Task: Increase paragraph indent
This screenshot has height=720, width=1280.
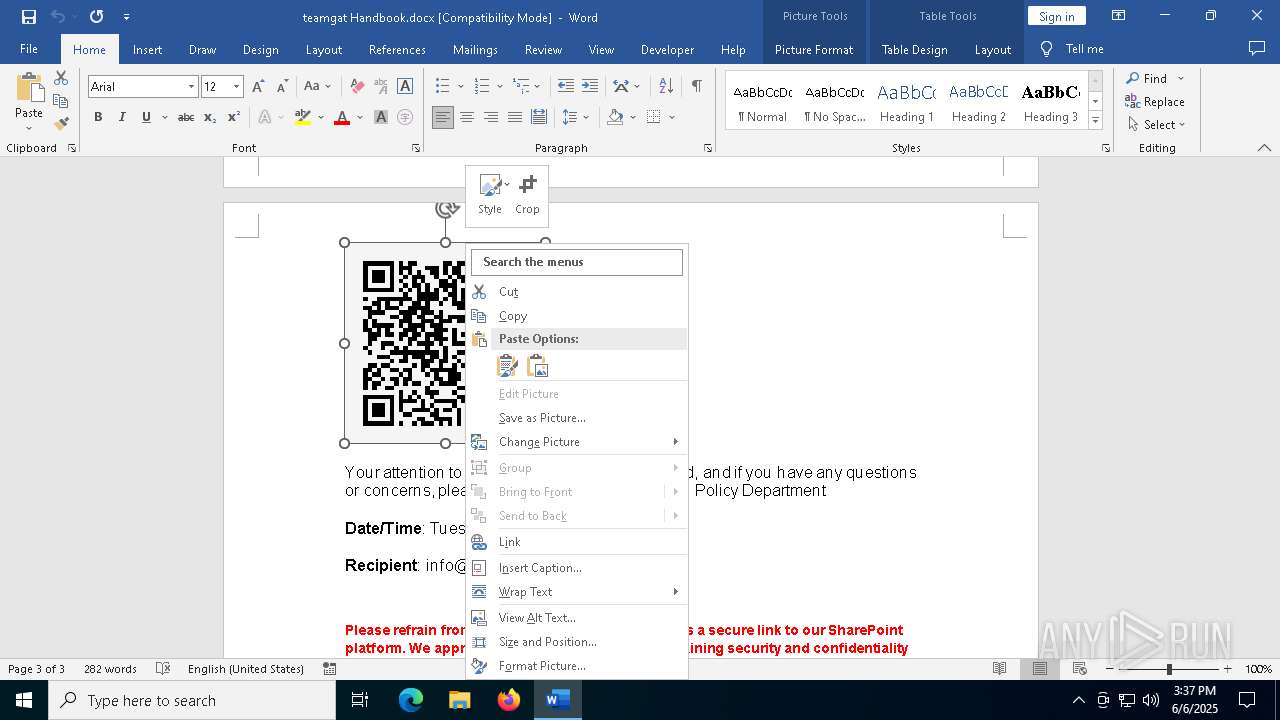Action: [x=590, y=87]
